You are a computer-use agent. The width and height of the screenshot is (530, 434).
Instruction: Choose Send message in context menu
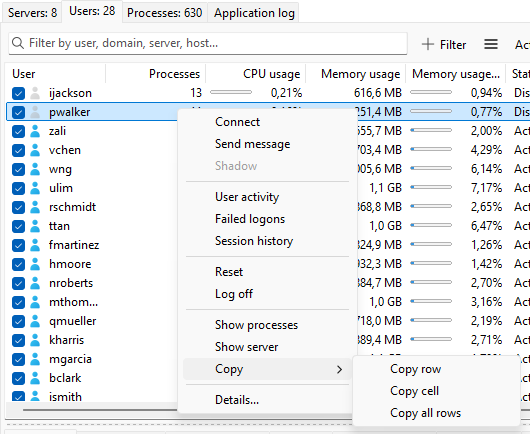[252, 144]
